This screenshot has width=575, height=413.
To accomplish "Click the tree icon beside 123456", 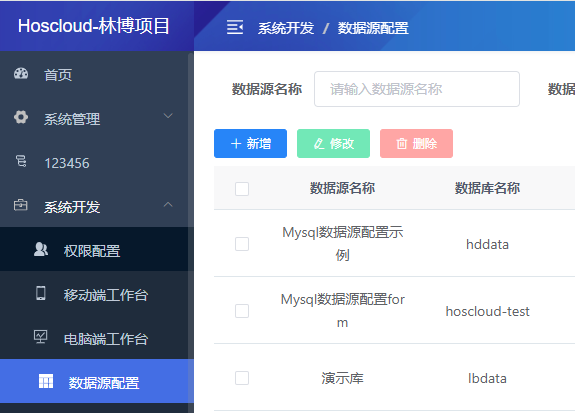I will click(x=21, y=161).
